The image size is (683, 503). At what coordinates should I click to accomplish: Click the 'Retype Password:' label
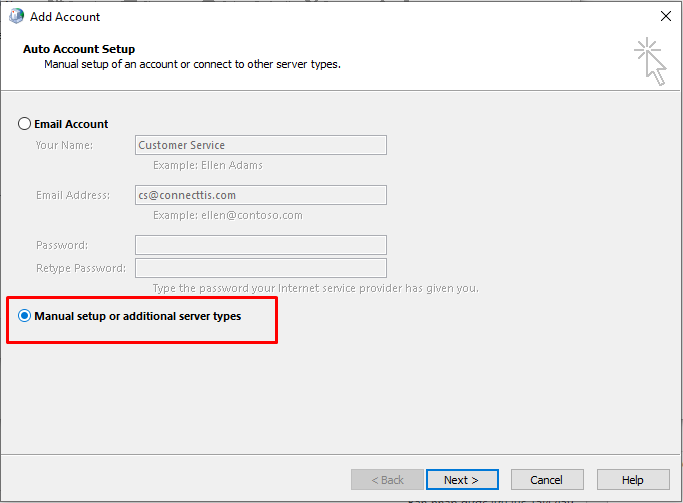point(81,268)
